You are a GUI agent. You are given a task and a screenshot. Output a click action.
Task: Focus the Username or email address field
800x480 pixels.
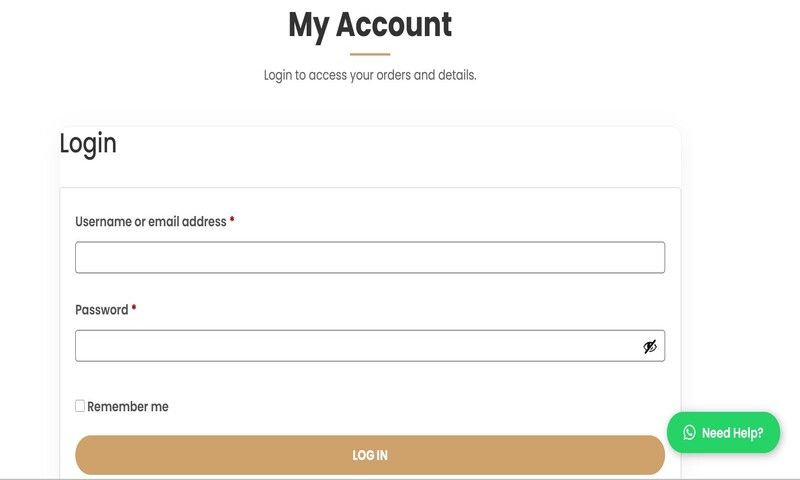click(x=370, y=257)
